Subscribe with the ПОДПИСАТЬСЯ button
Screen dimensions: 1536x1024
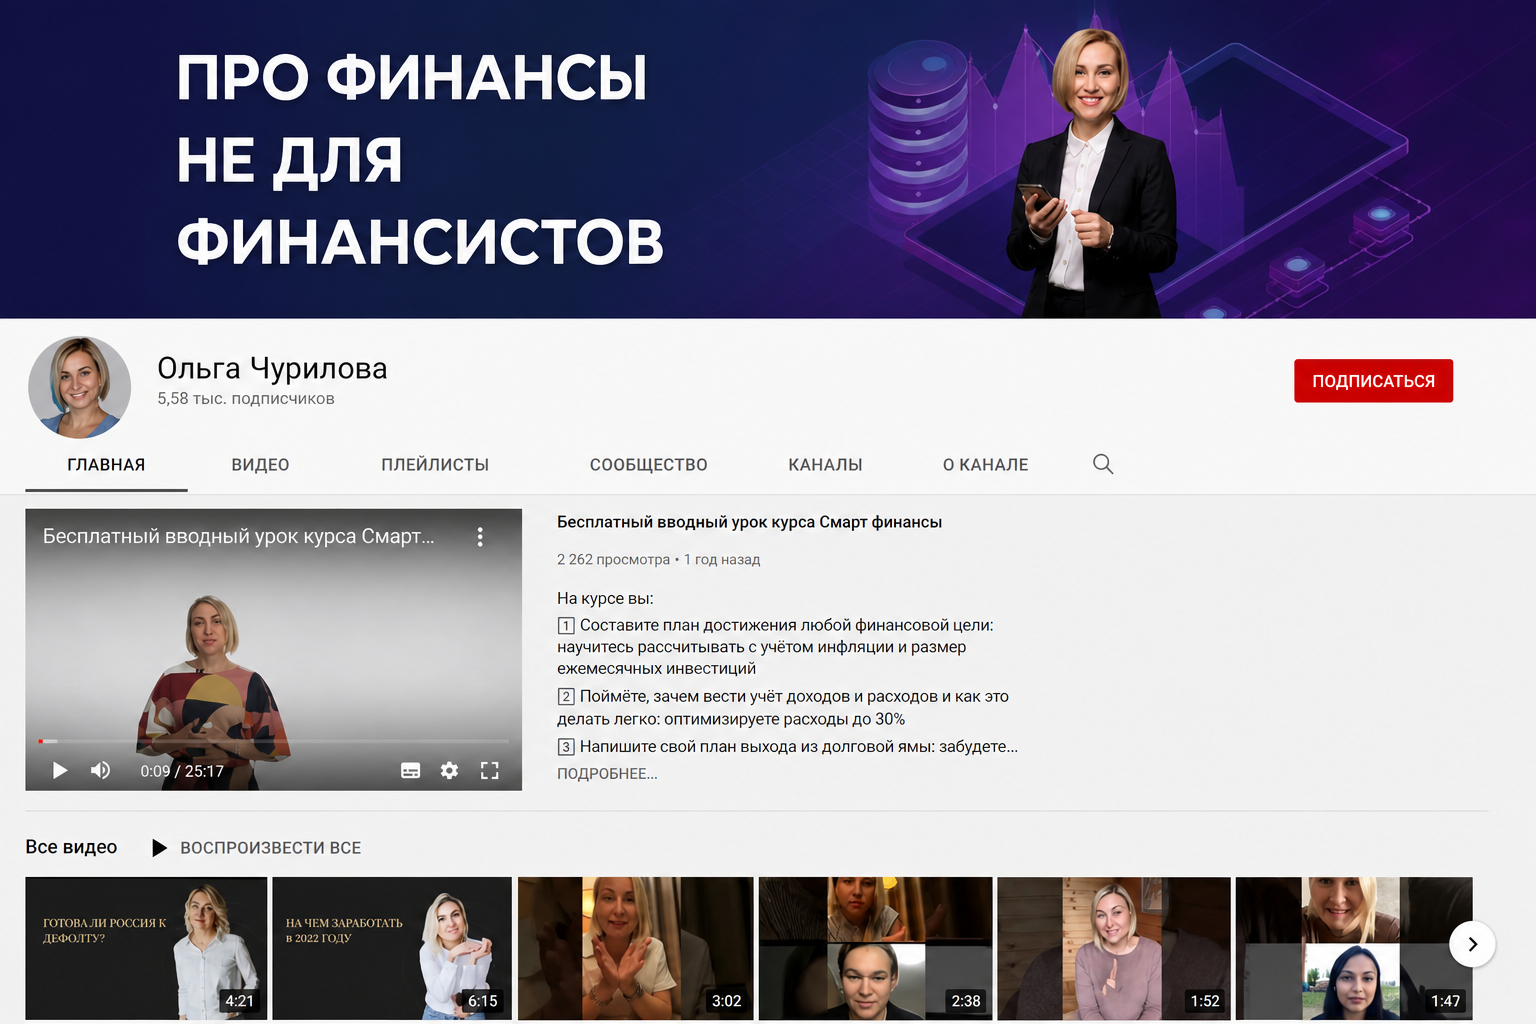click(1373, 381)
